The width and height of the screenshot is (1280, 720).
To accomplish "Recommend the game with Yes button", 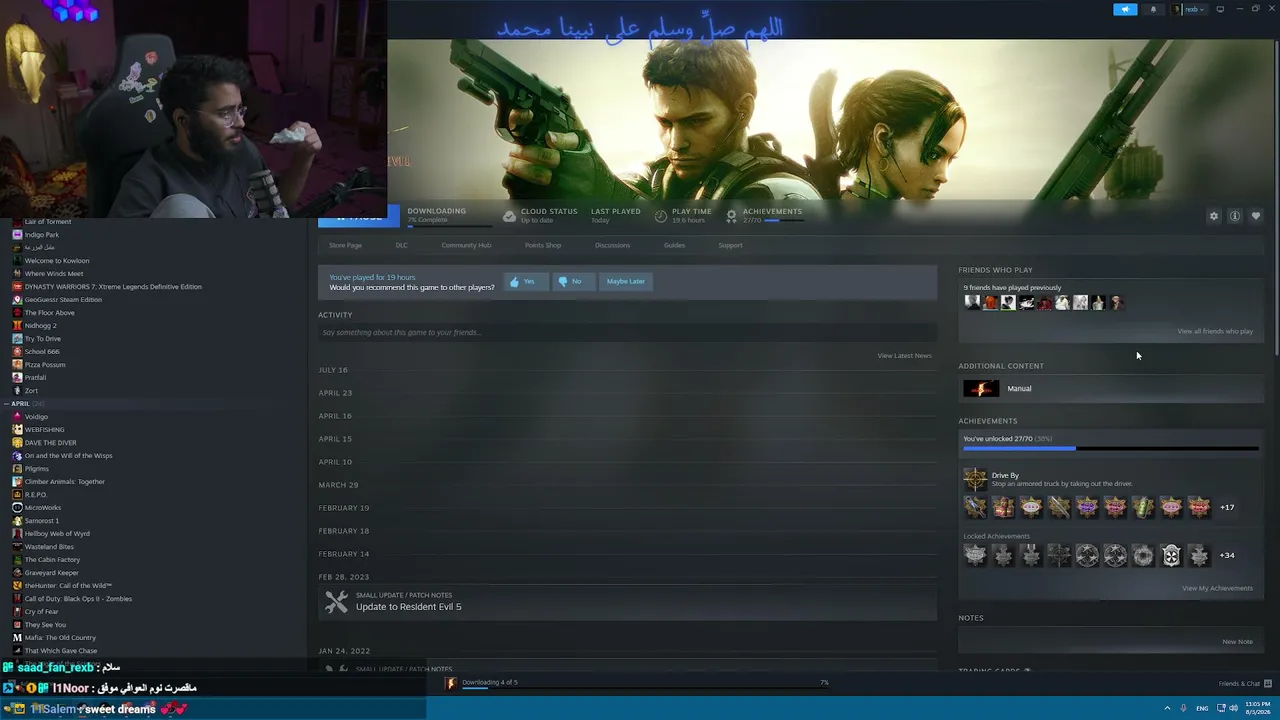I will pos(524,282).
